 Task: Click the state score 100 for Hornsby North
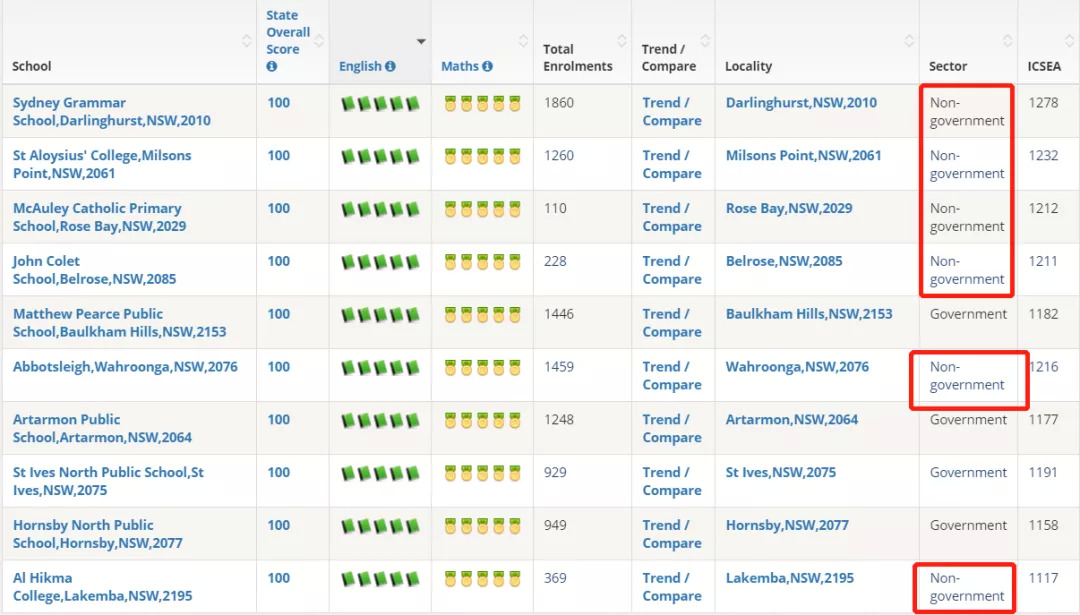278,526
